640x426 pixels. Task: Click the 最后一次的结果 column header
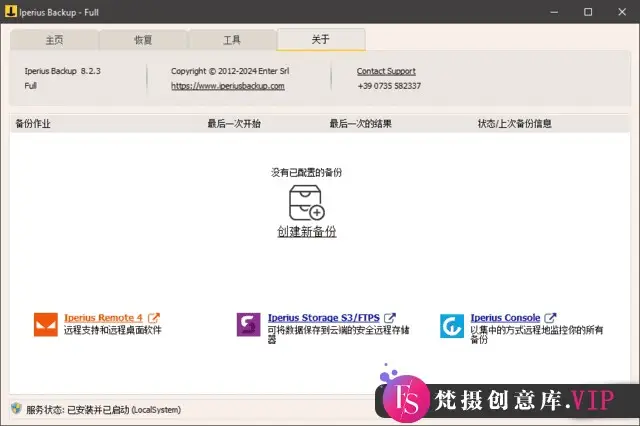360,124
